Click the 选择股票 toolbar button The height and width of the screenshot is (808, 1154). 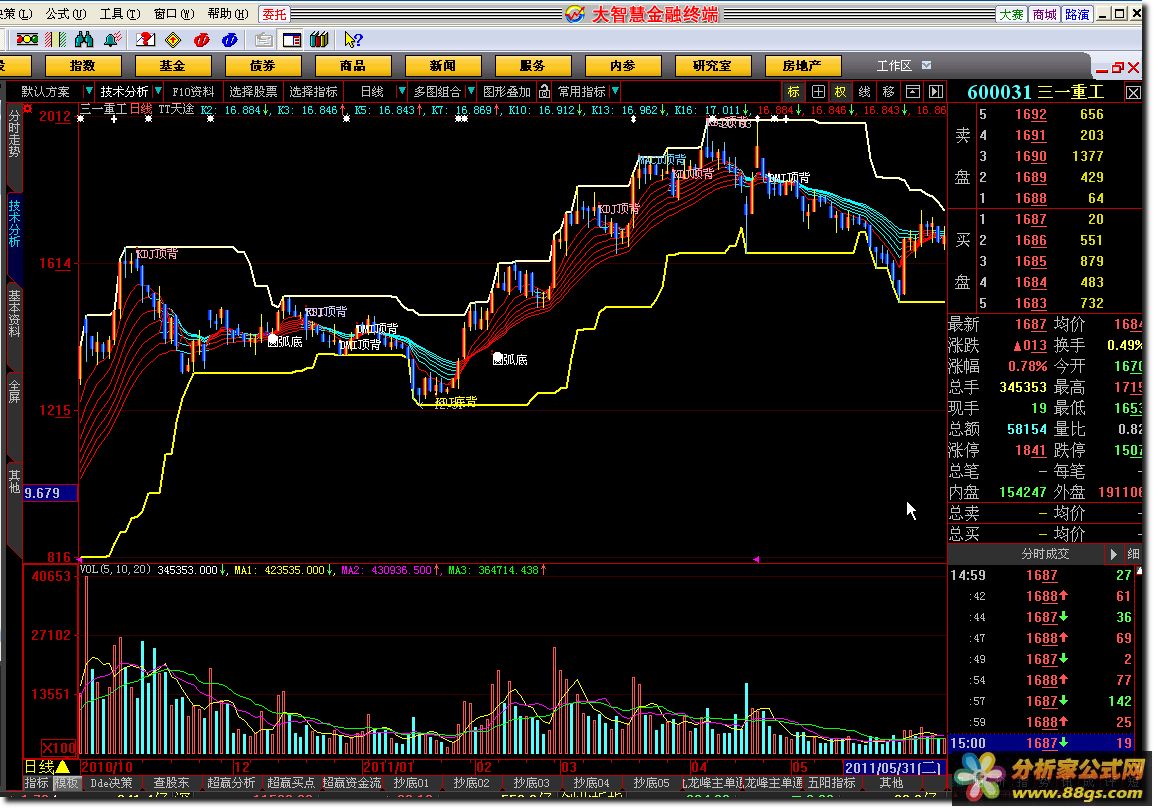point(253,91)
